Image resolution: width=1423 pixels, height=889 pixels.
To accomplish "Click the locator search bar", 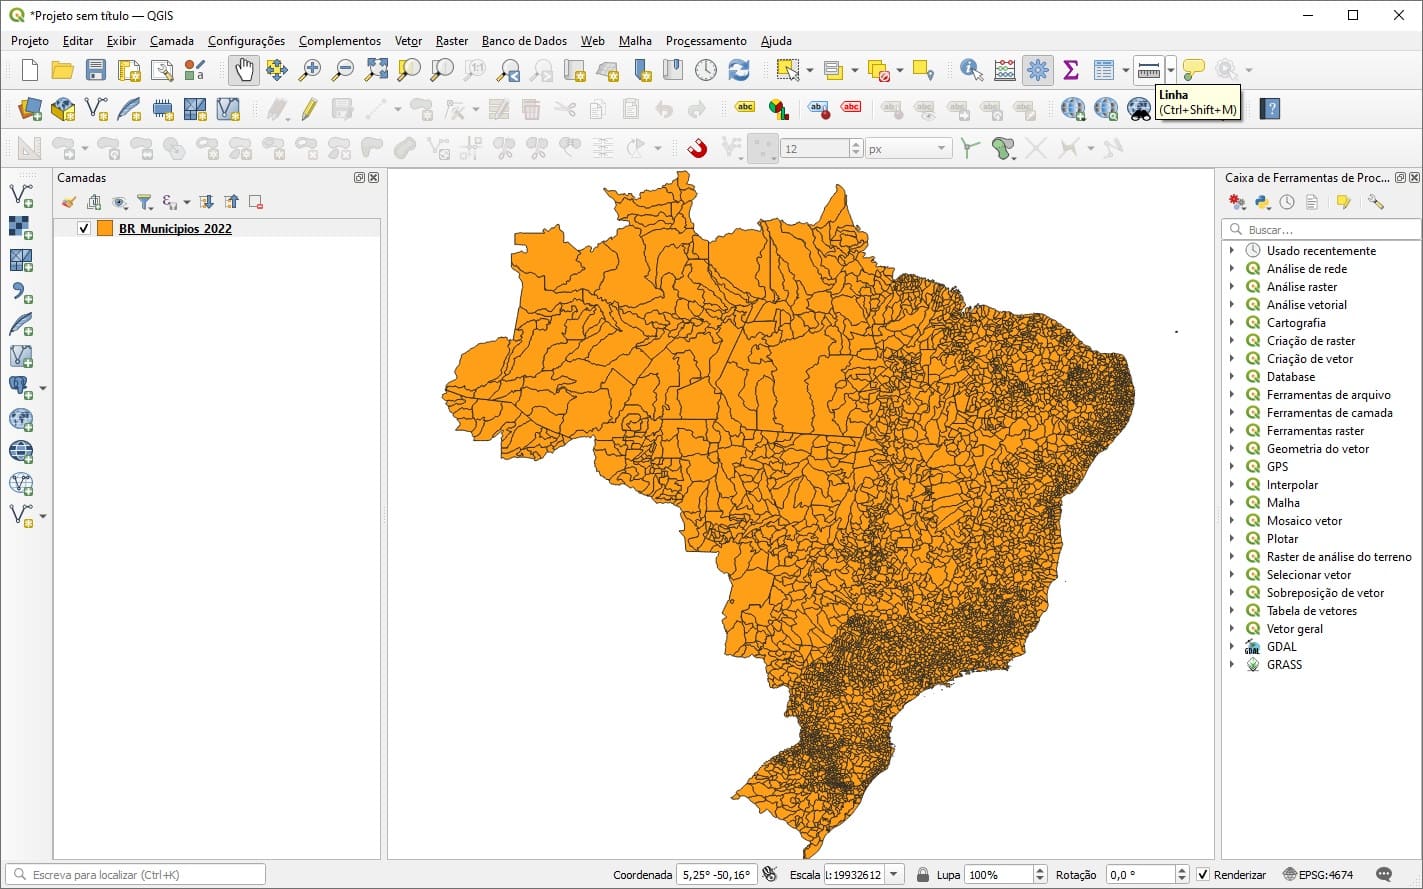I will click(136, 875).
